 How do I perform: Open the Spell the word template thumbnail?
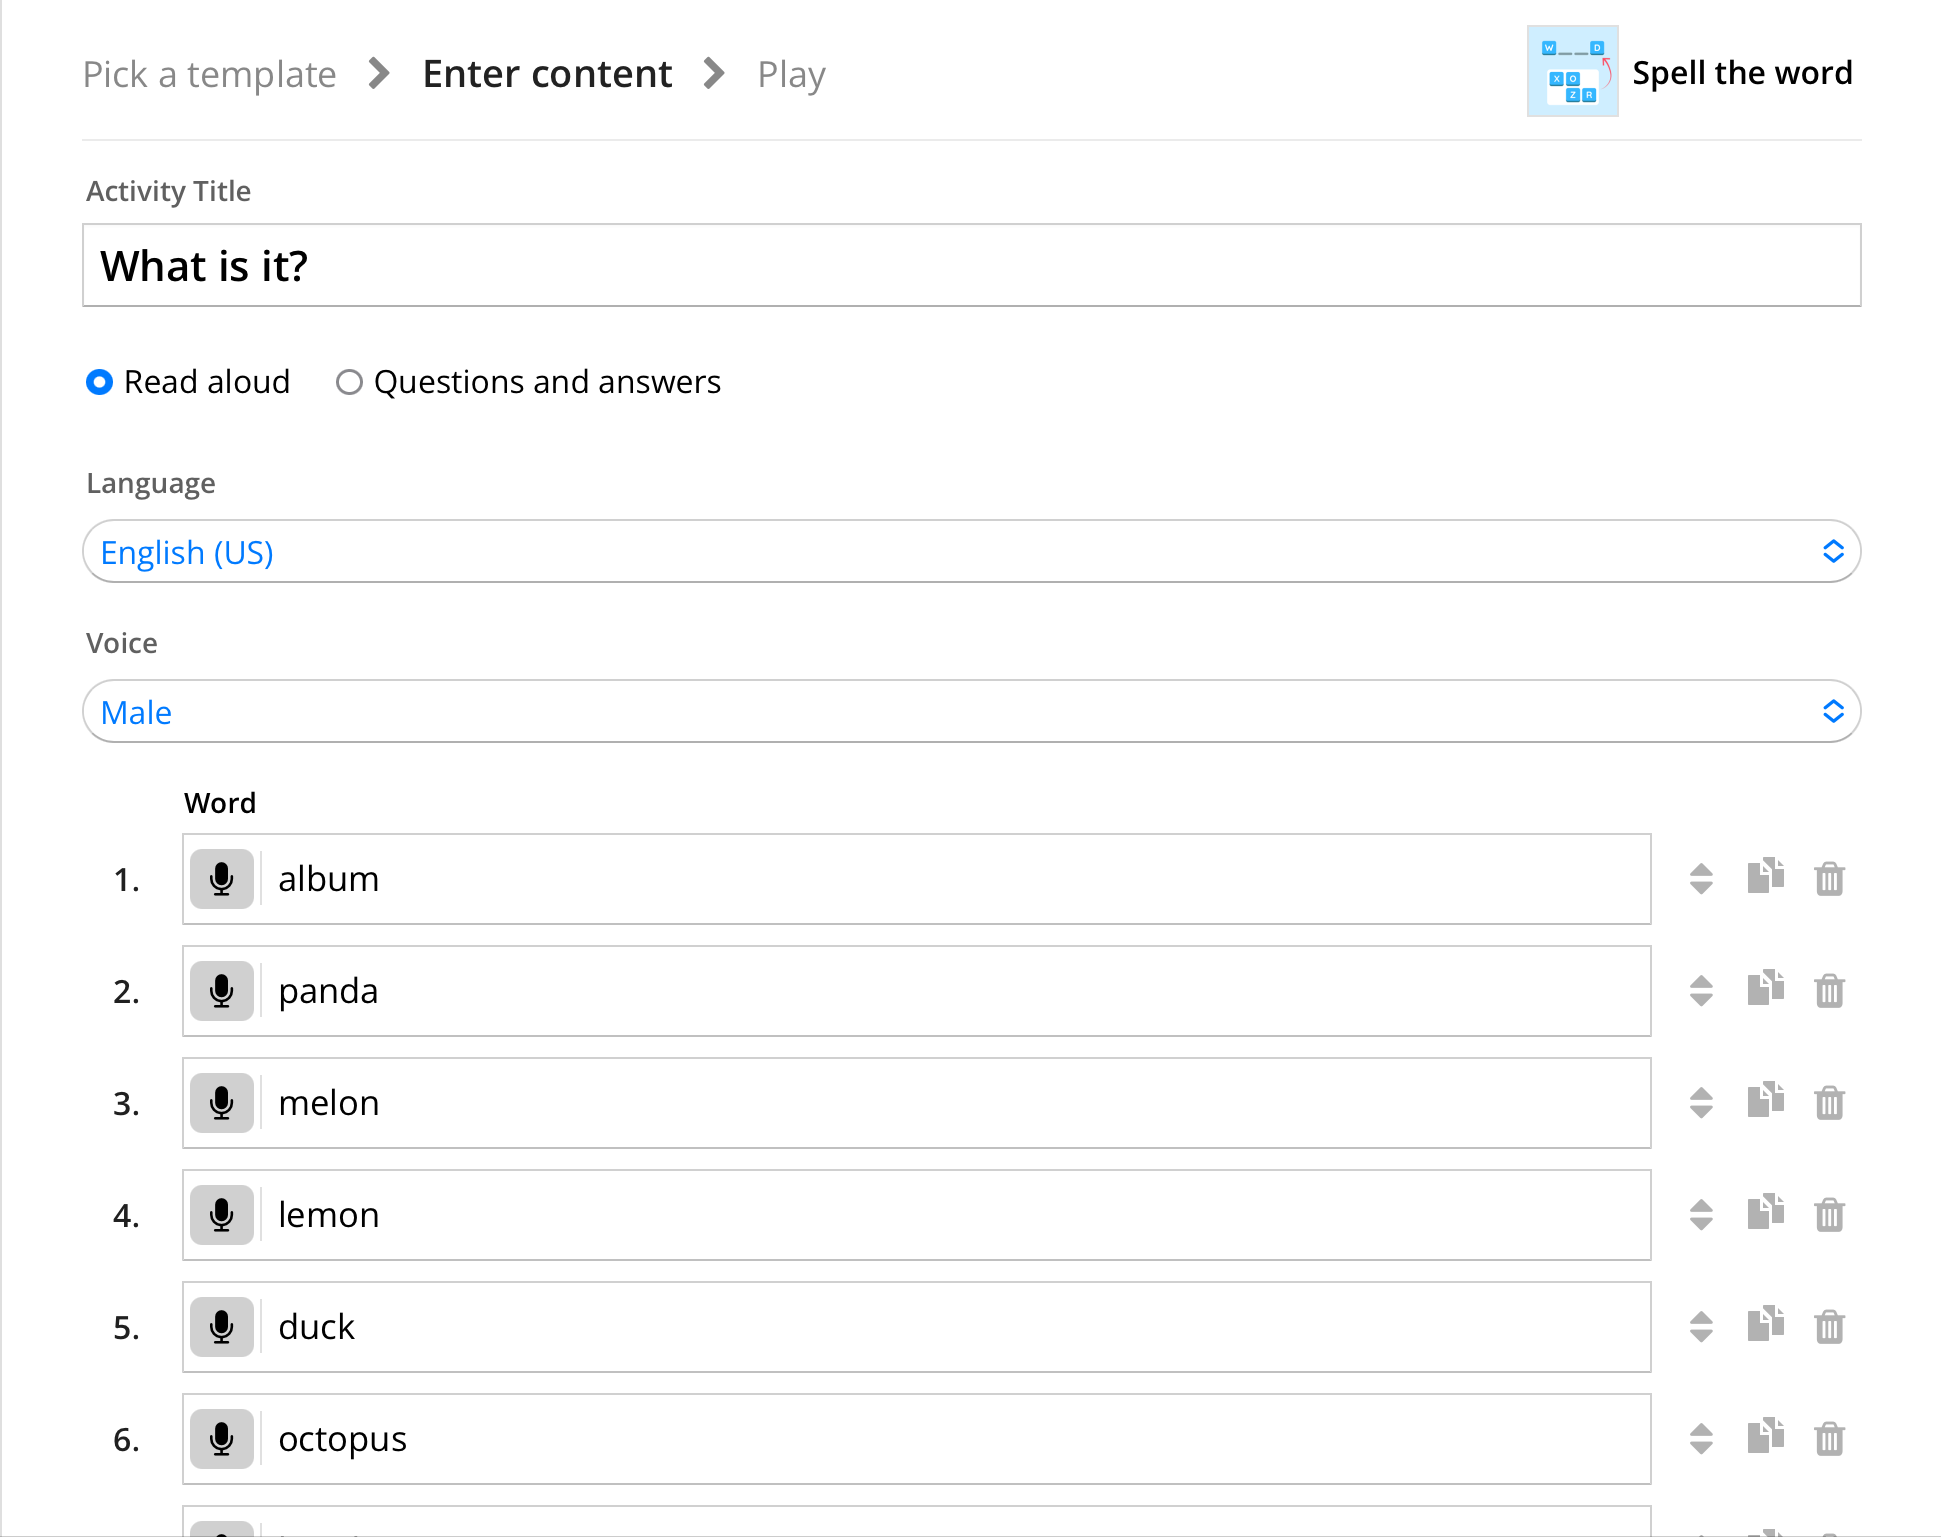1572,72
